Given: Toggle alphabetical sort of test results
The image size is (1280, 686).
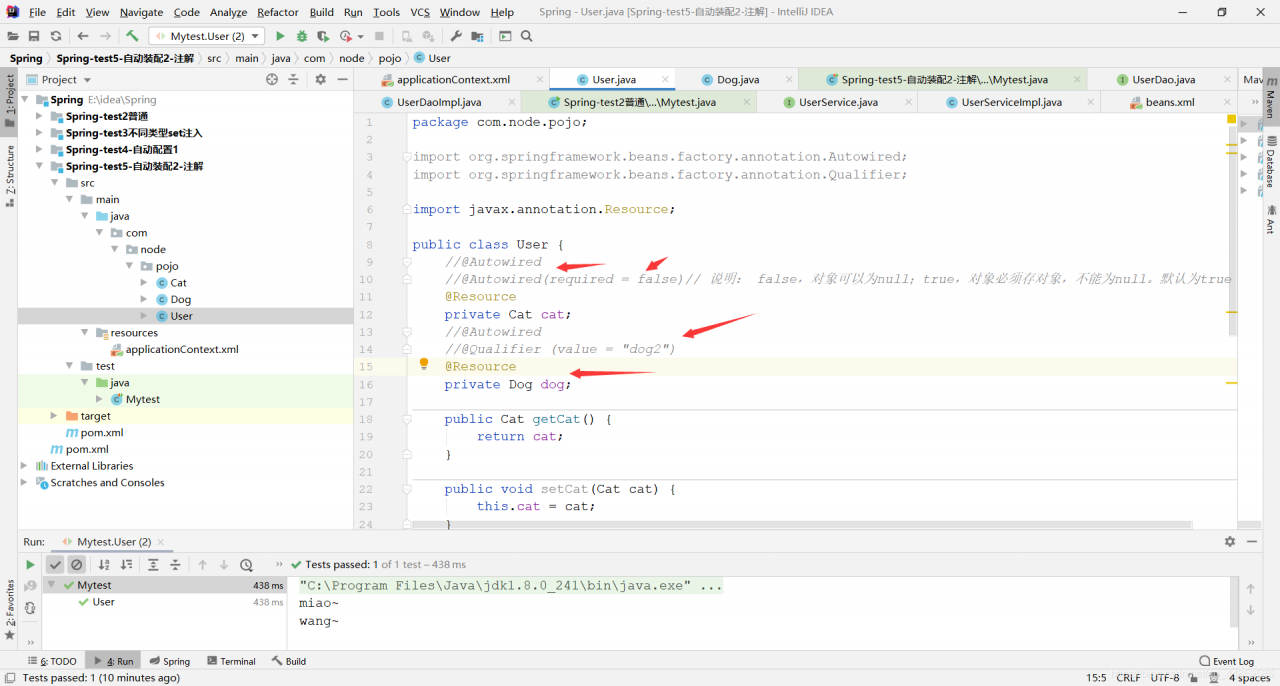Looking at the screenshot, I should [x=104, y=565].
